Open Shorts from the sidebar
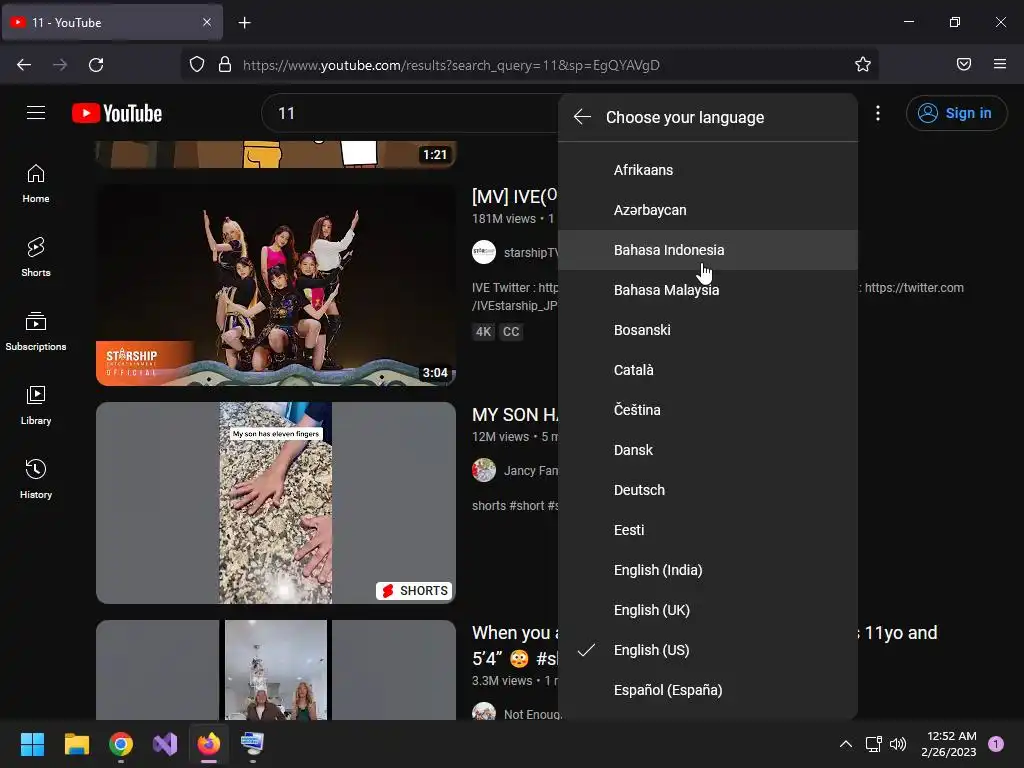Viewport: 1024px width, 768px height. pos(36,257)
